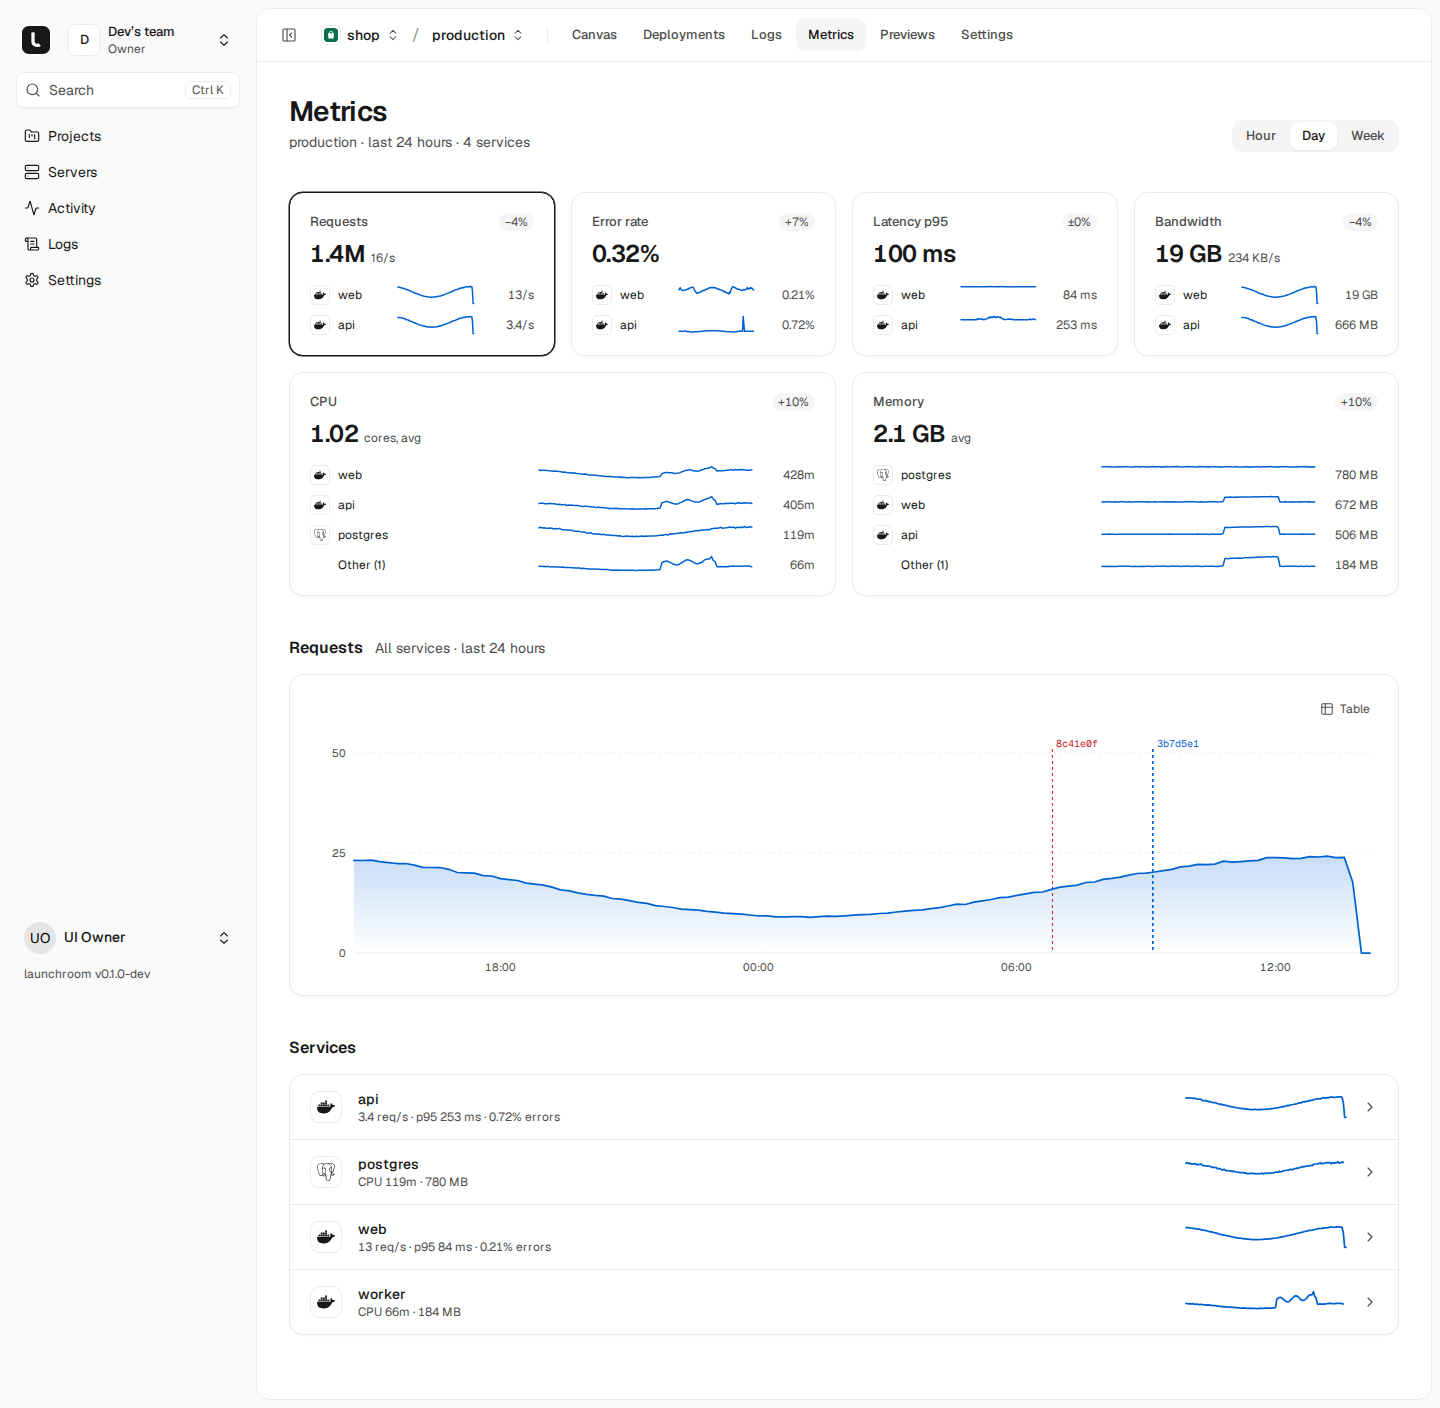Click the green shop project icon

tap(331, 35)
